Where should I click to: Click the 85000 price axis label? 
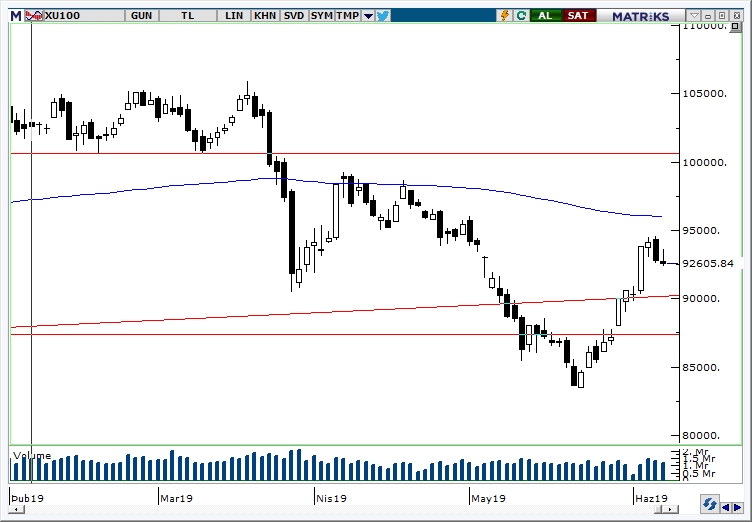(x=702, y=368)
